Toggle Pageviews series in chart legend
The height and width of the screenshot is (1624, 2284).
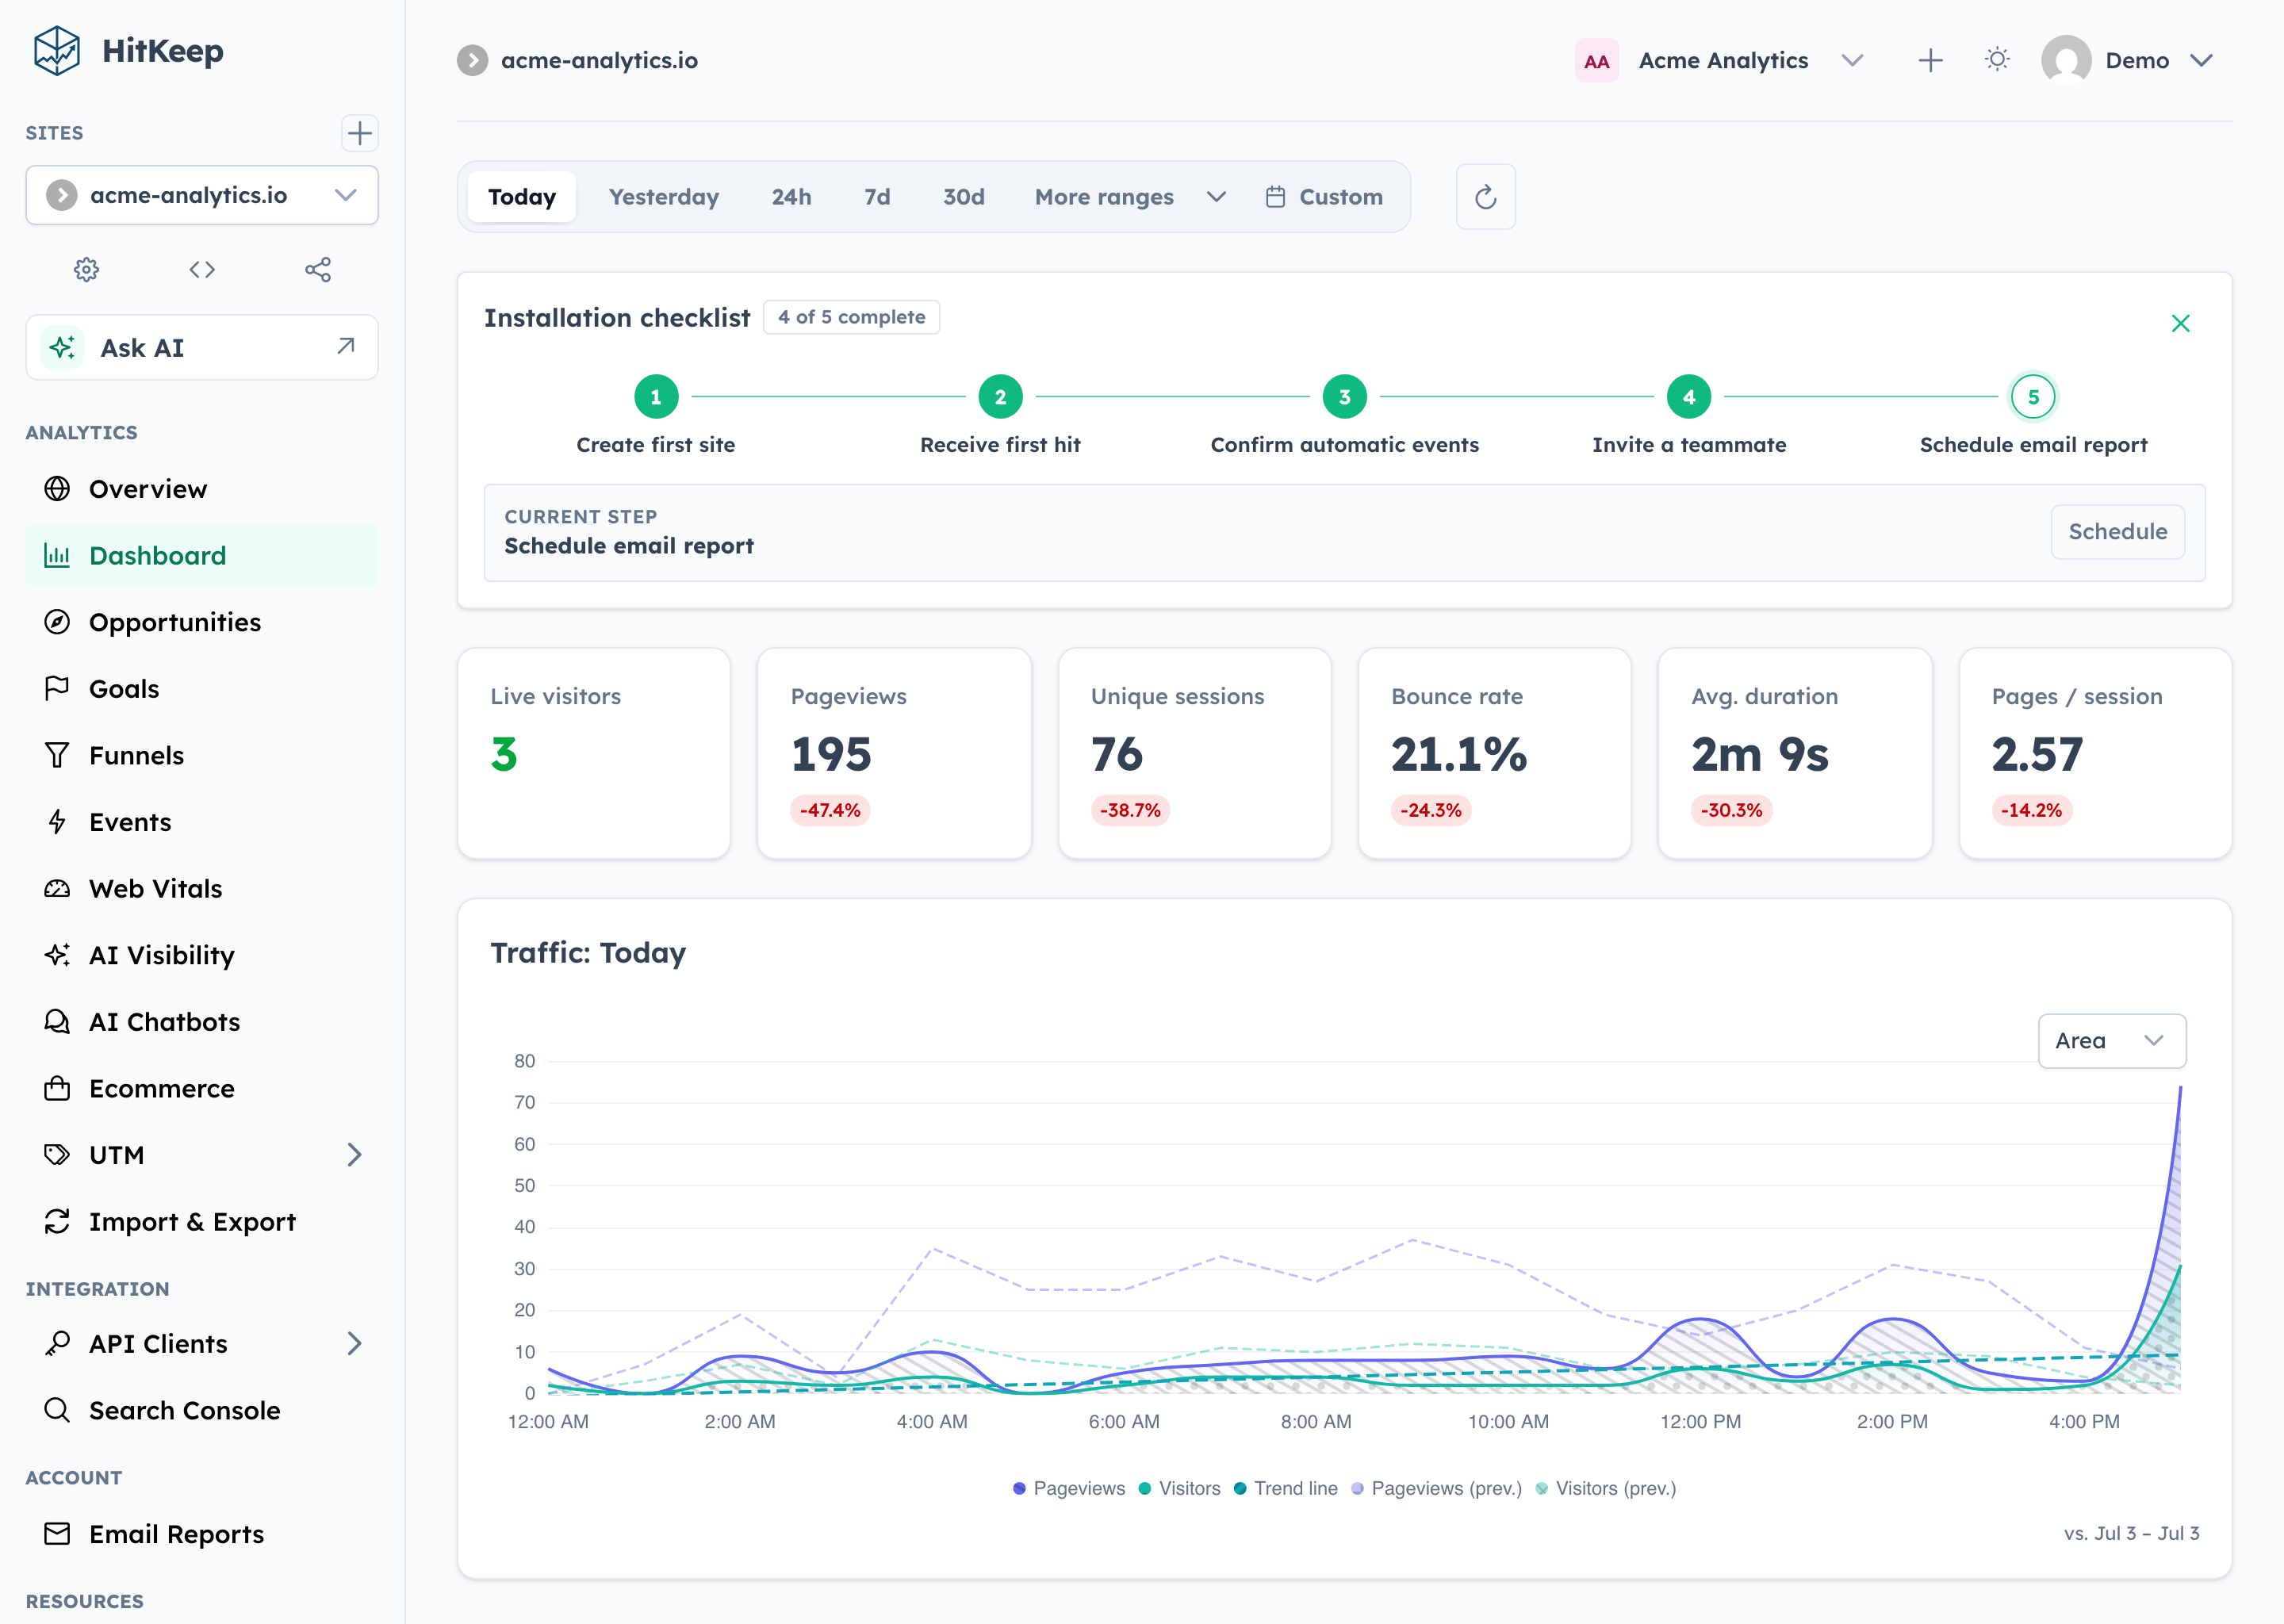click(x=1069, y=1488)
